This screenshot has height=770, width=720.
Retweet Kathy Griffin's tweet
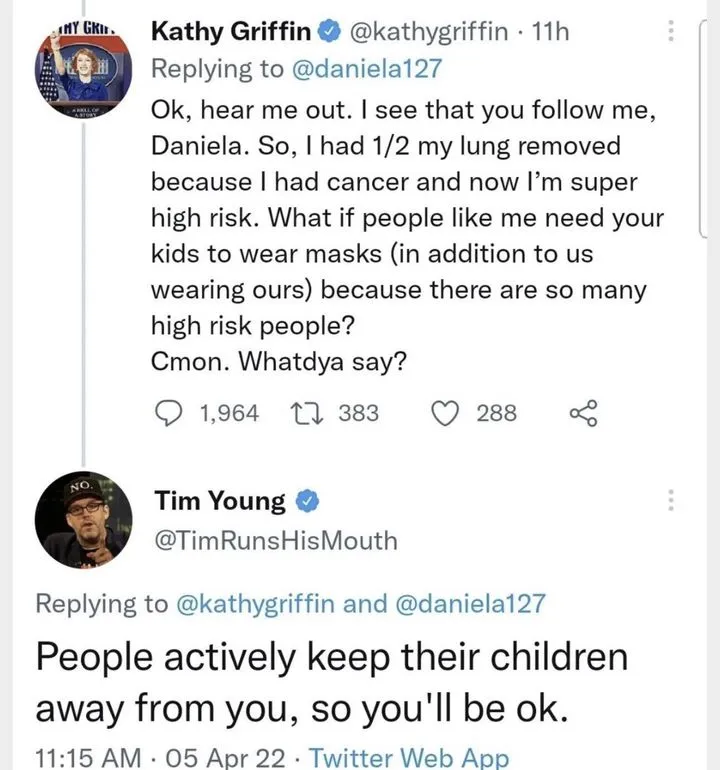pos(301,412)
